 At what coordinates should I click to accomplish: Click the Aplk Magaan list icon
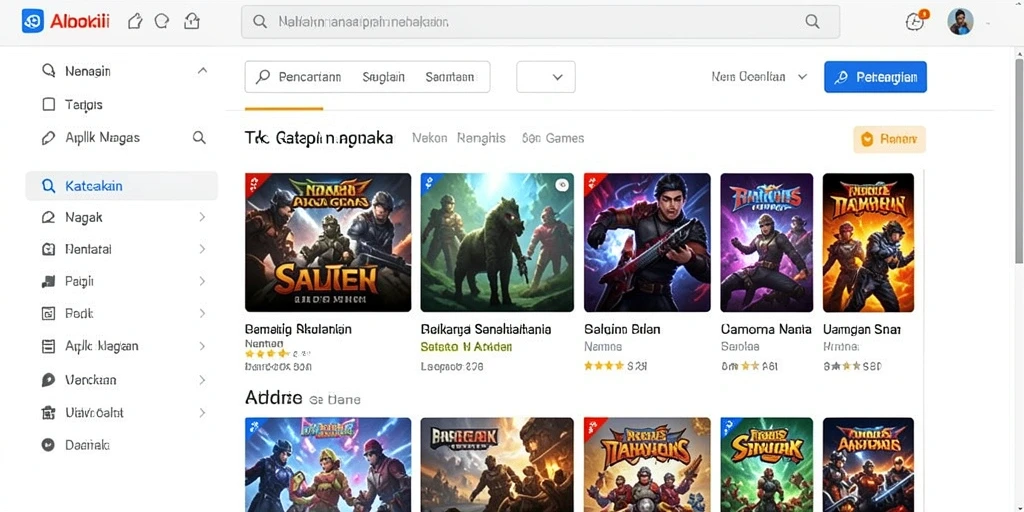48,346
